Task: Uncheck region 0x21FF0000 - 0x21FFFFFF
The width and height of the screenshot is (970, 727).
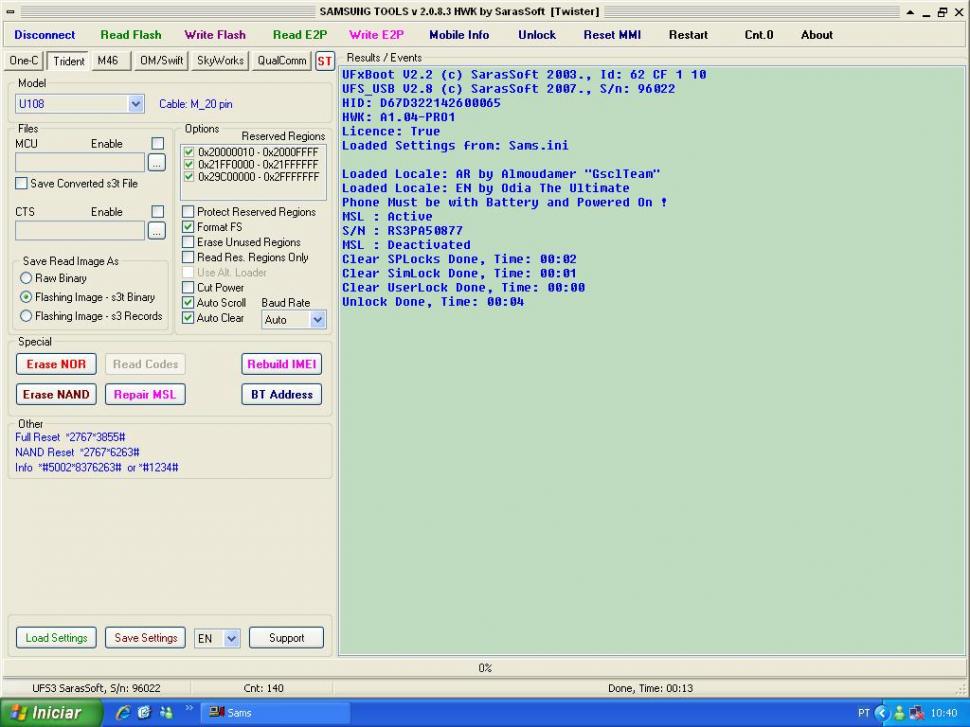Action: coord(189,164)
